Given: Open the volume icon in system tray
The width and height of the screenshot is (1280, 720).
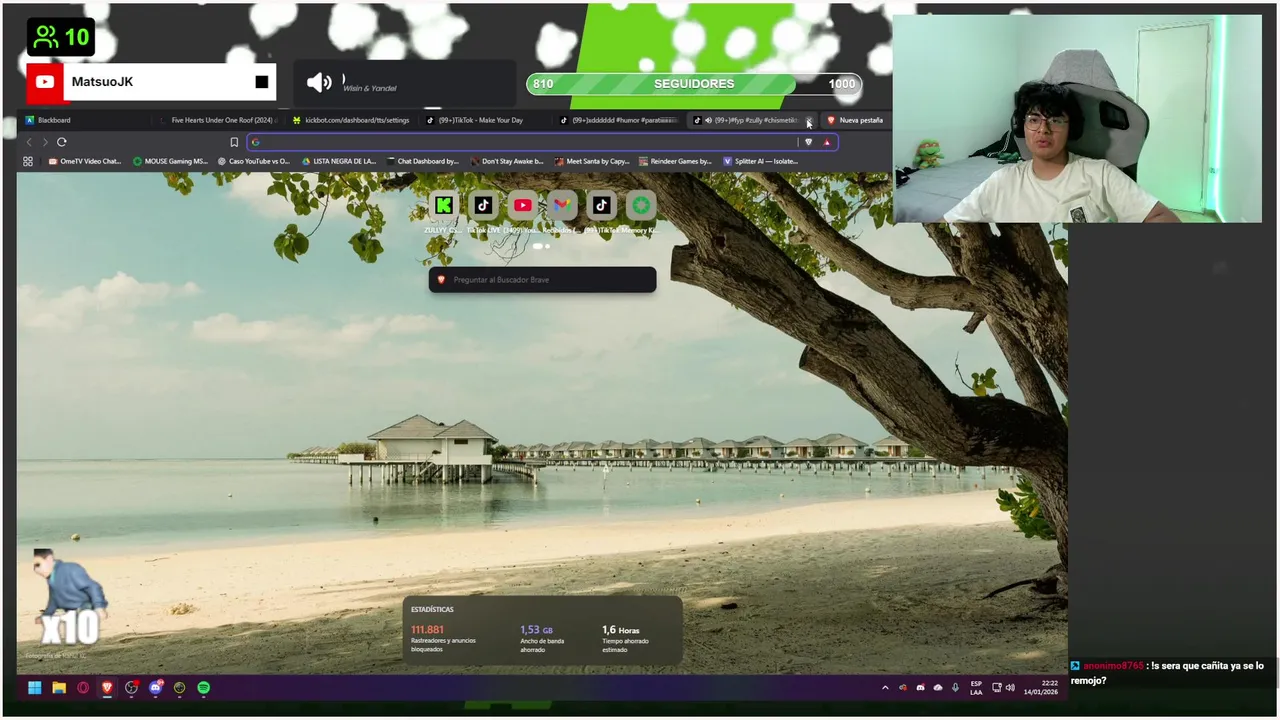Looking at the screenshot, I should (x=1010, y=688).
